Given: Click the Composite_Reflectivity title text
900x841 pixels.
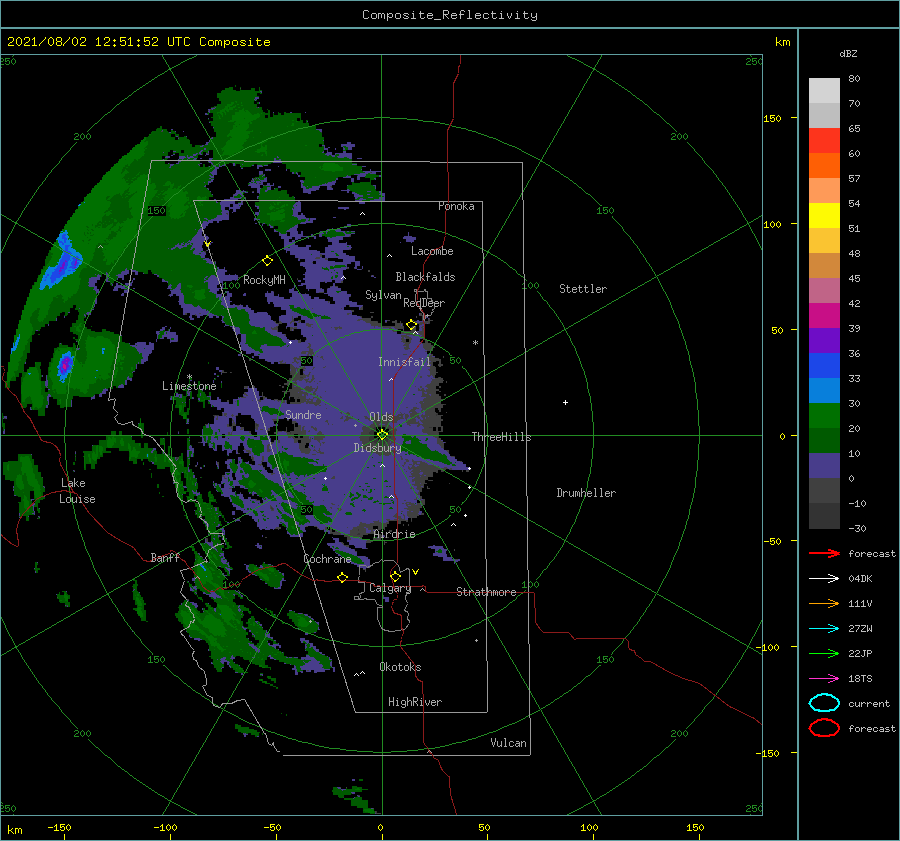Looking at the screenshot, I should pyautogui.click(x=449, y=15).
